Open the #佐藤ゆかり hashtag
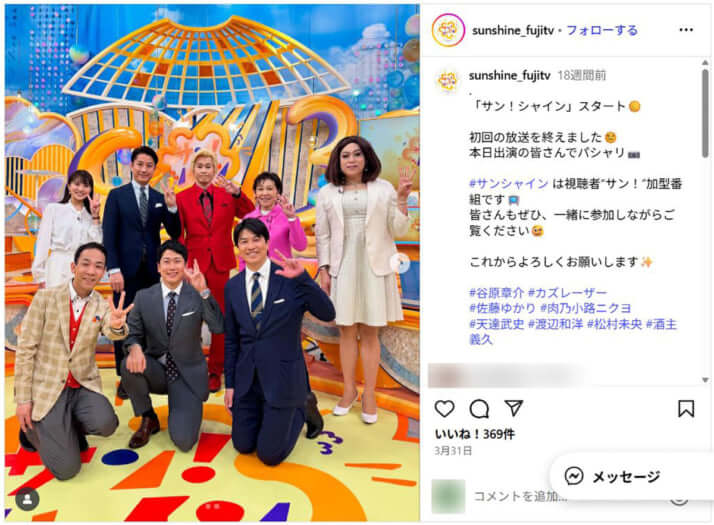 pyautogui.click(x=502, y=308)
